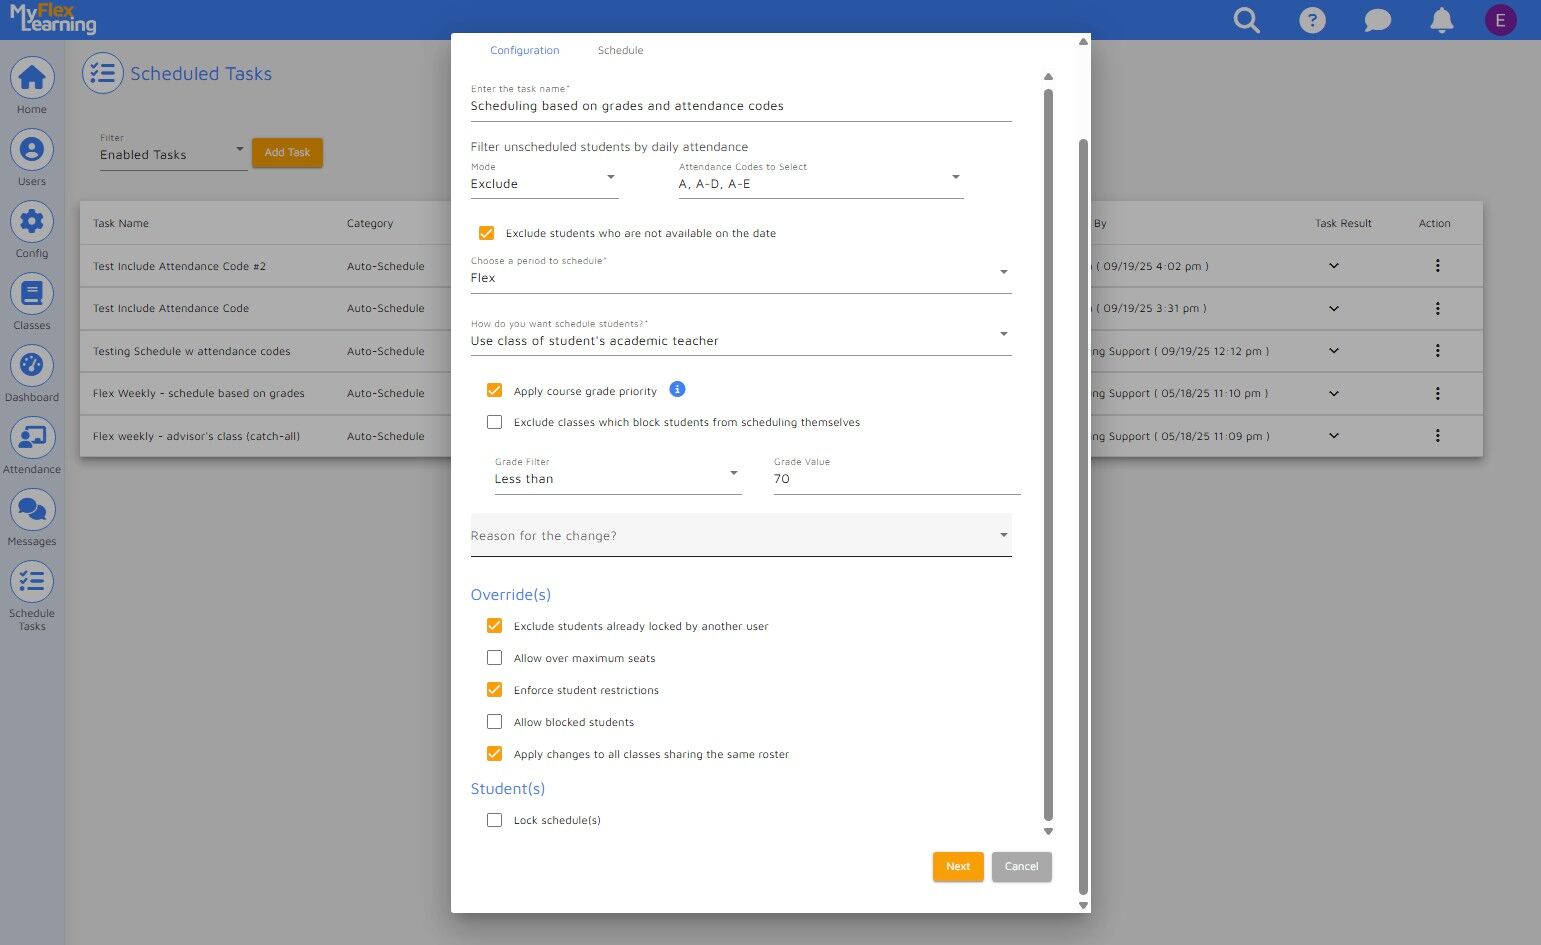Screen dimensions: 1541x945
Task: Click the dialog's inner vertical scrollbar
Action: point(1048,455)
